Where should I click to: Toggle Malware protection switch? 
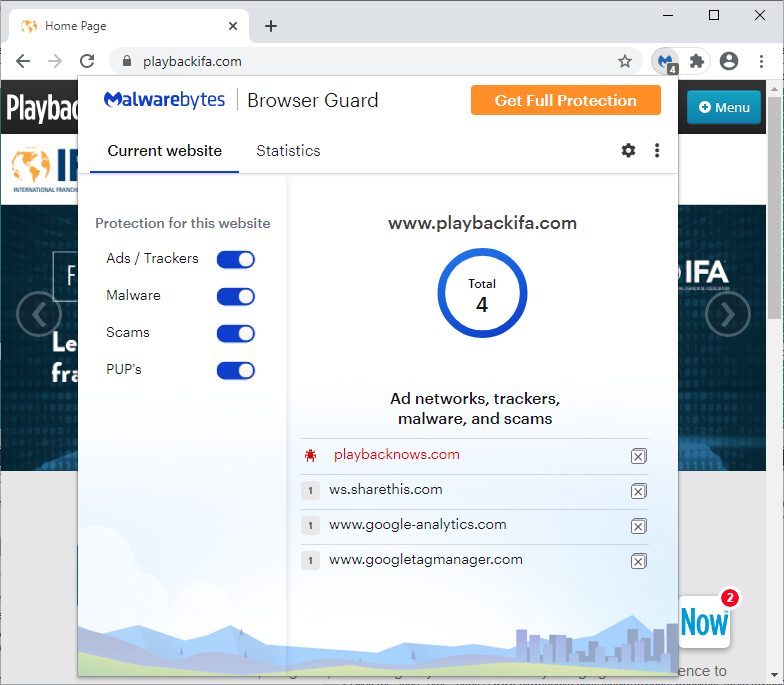(236, 296)
